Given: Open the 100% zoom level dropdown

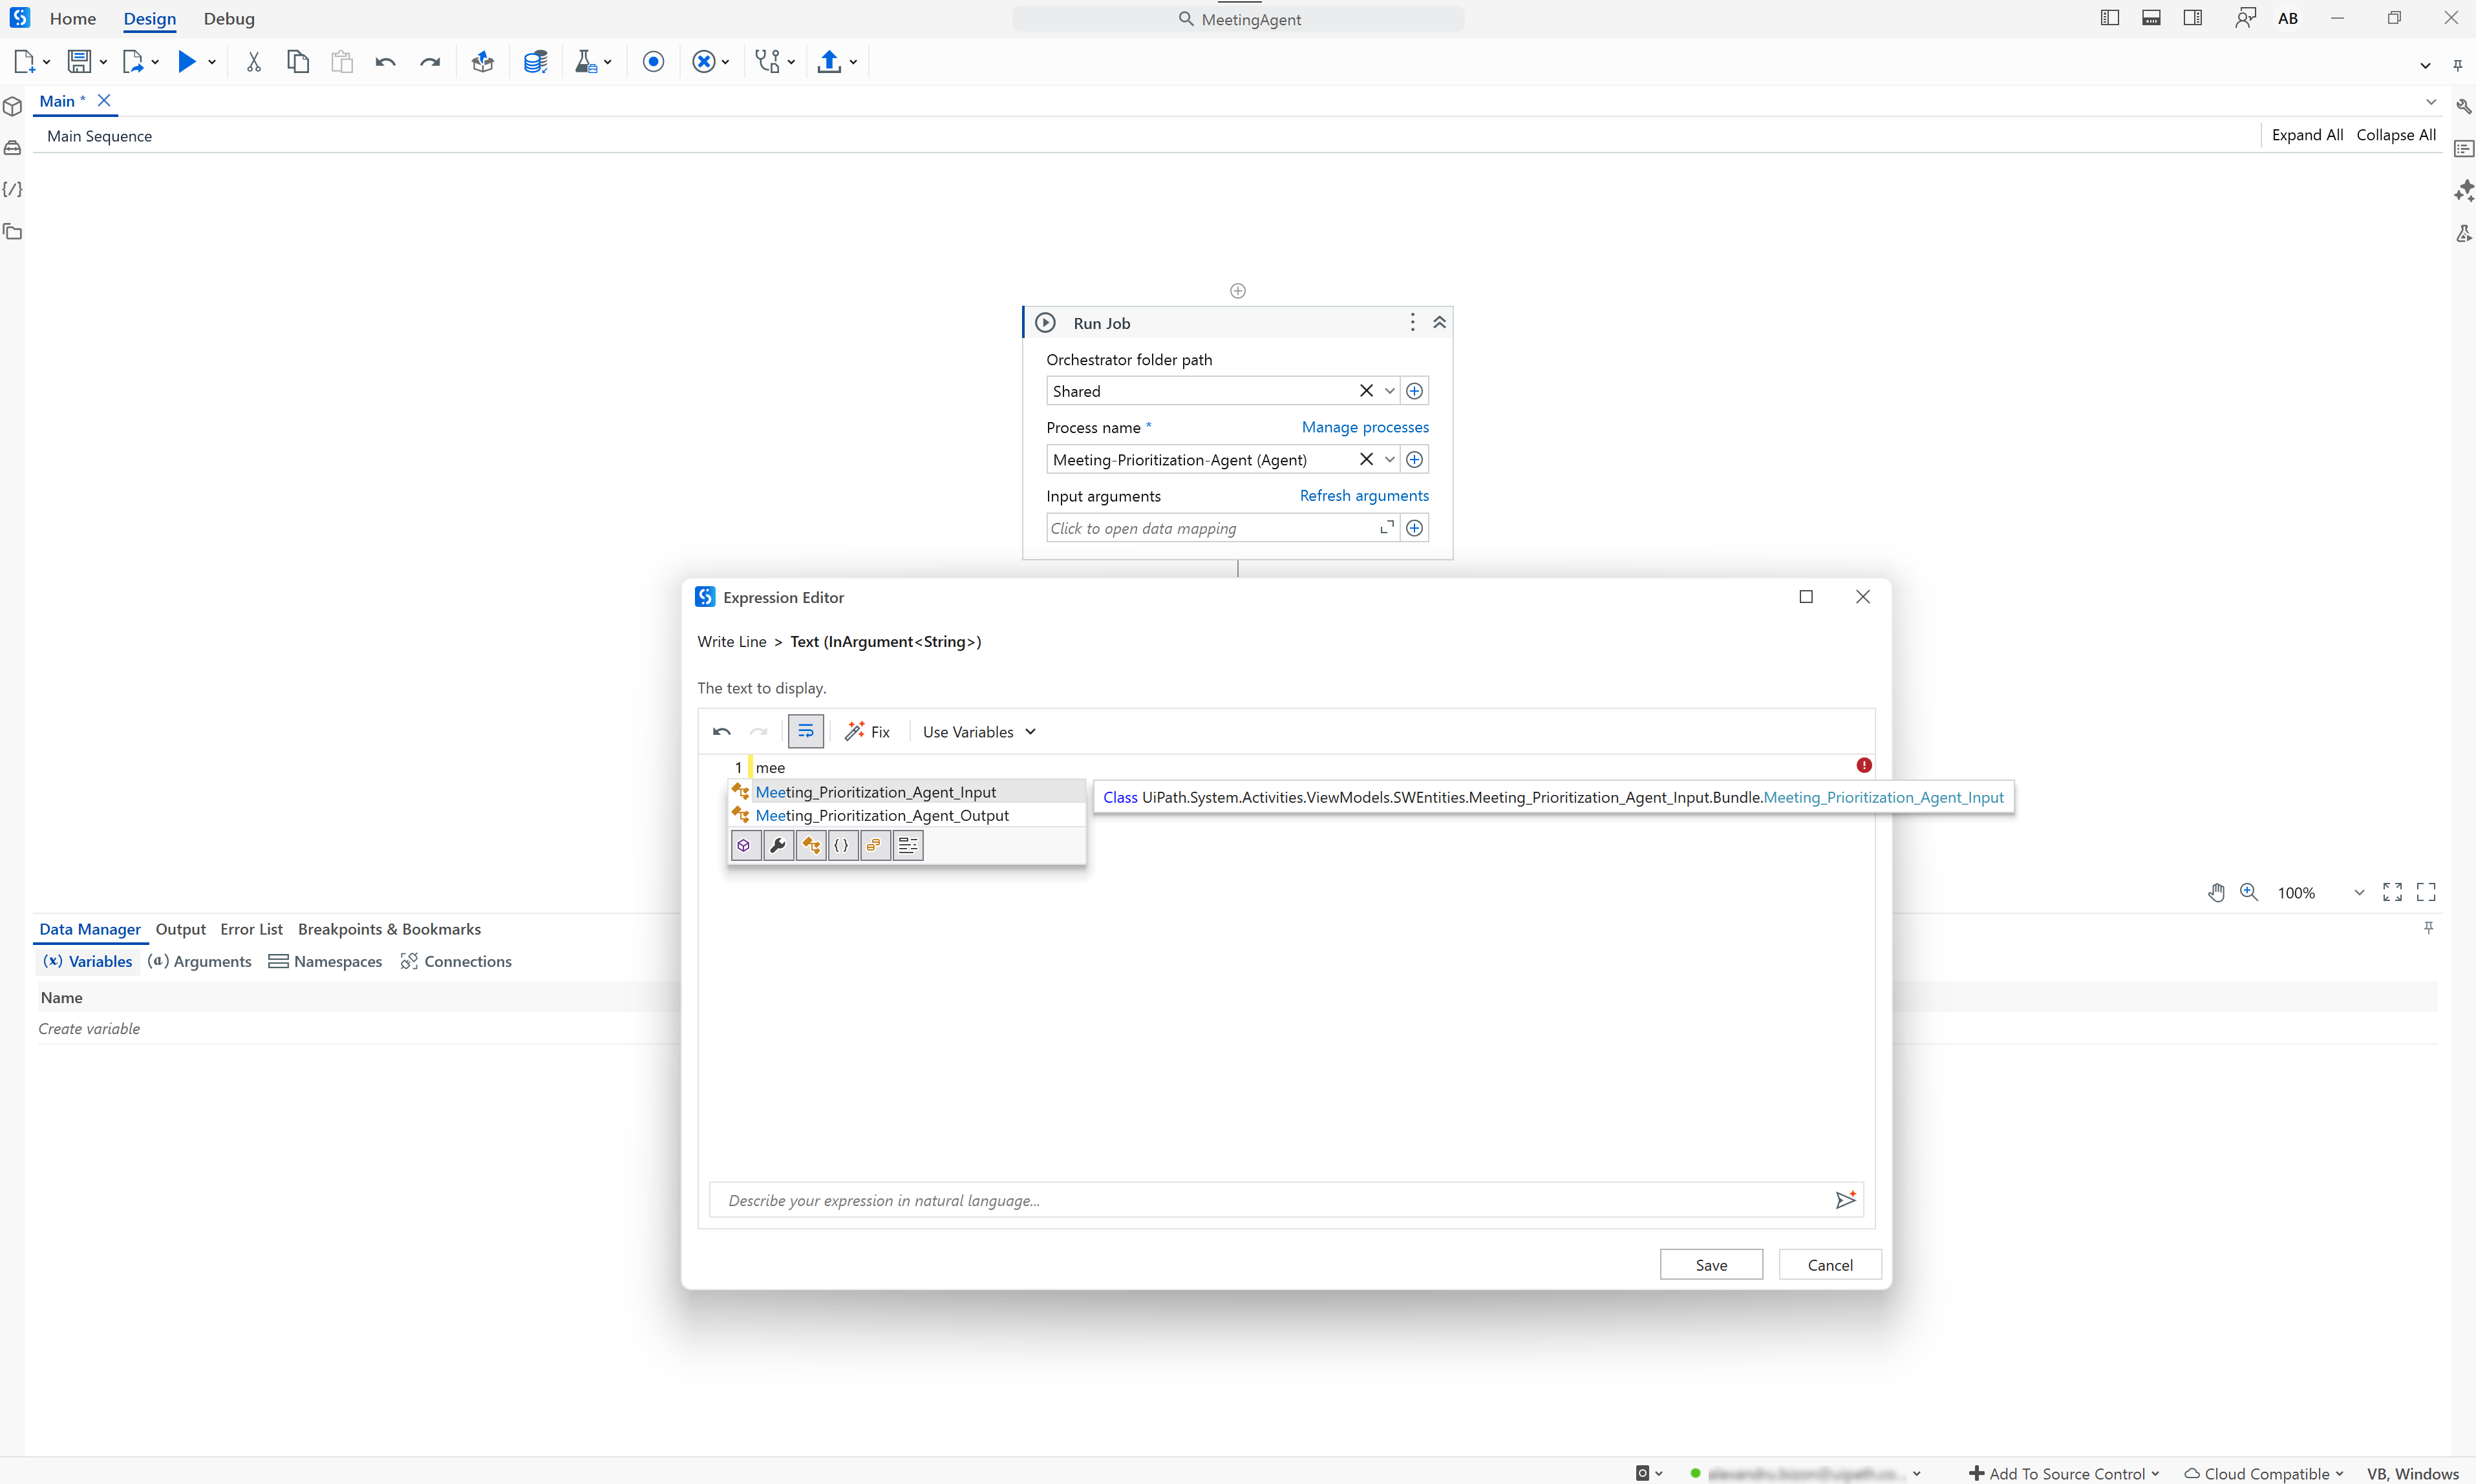Looking at the screenshot, I should [2359, 893].
